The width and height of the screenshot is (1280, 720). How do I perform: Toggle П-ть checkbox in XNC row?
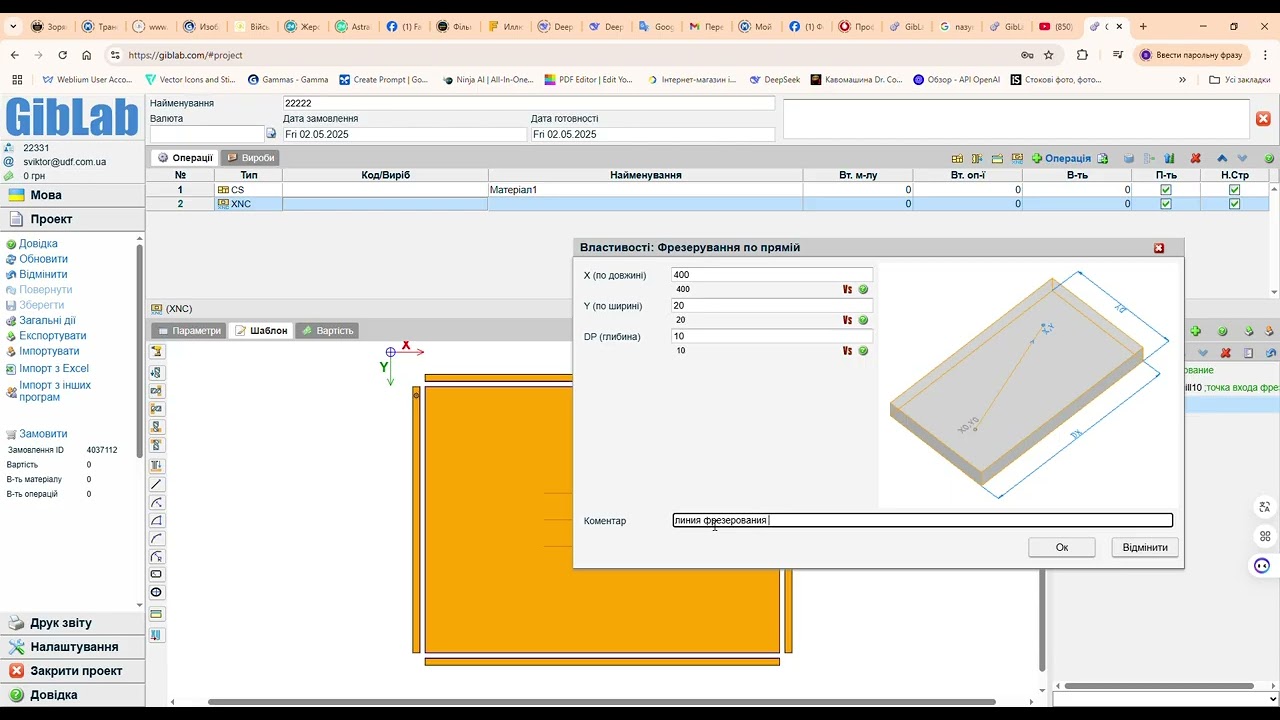tap(1166, 204)
